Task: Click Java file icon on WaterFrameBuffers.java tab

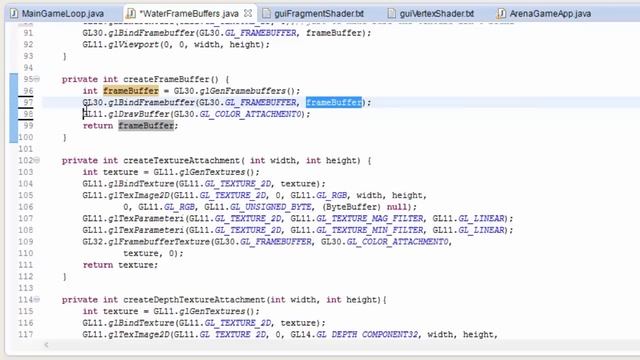Action: pyautogui.click(x=131, y=13)
